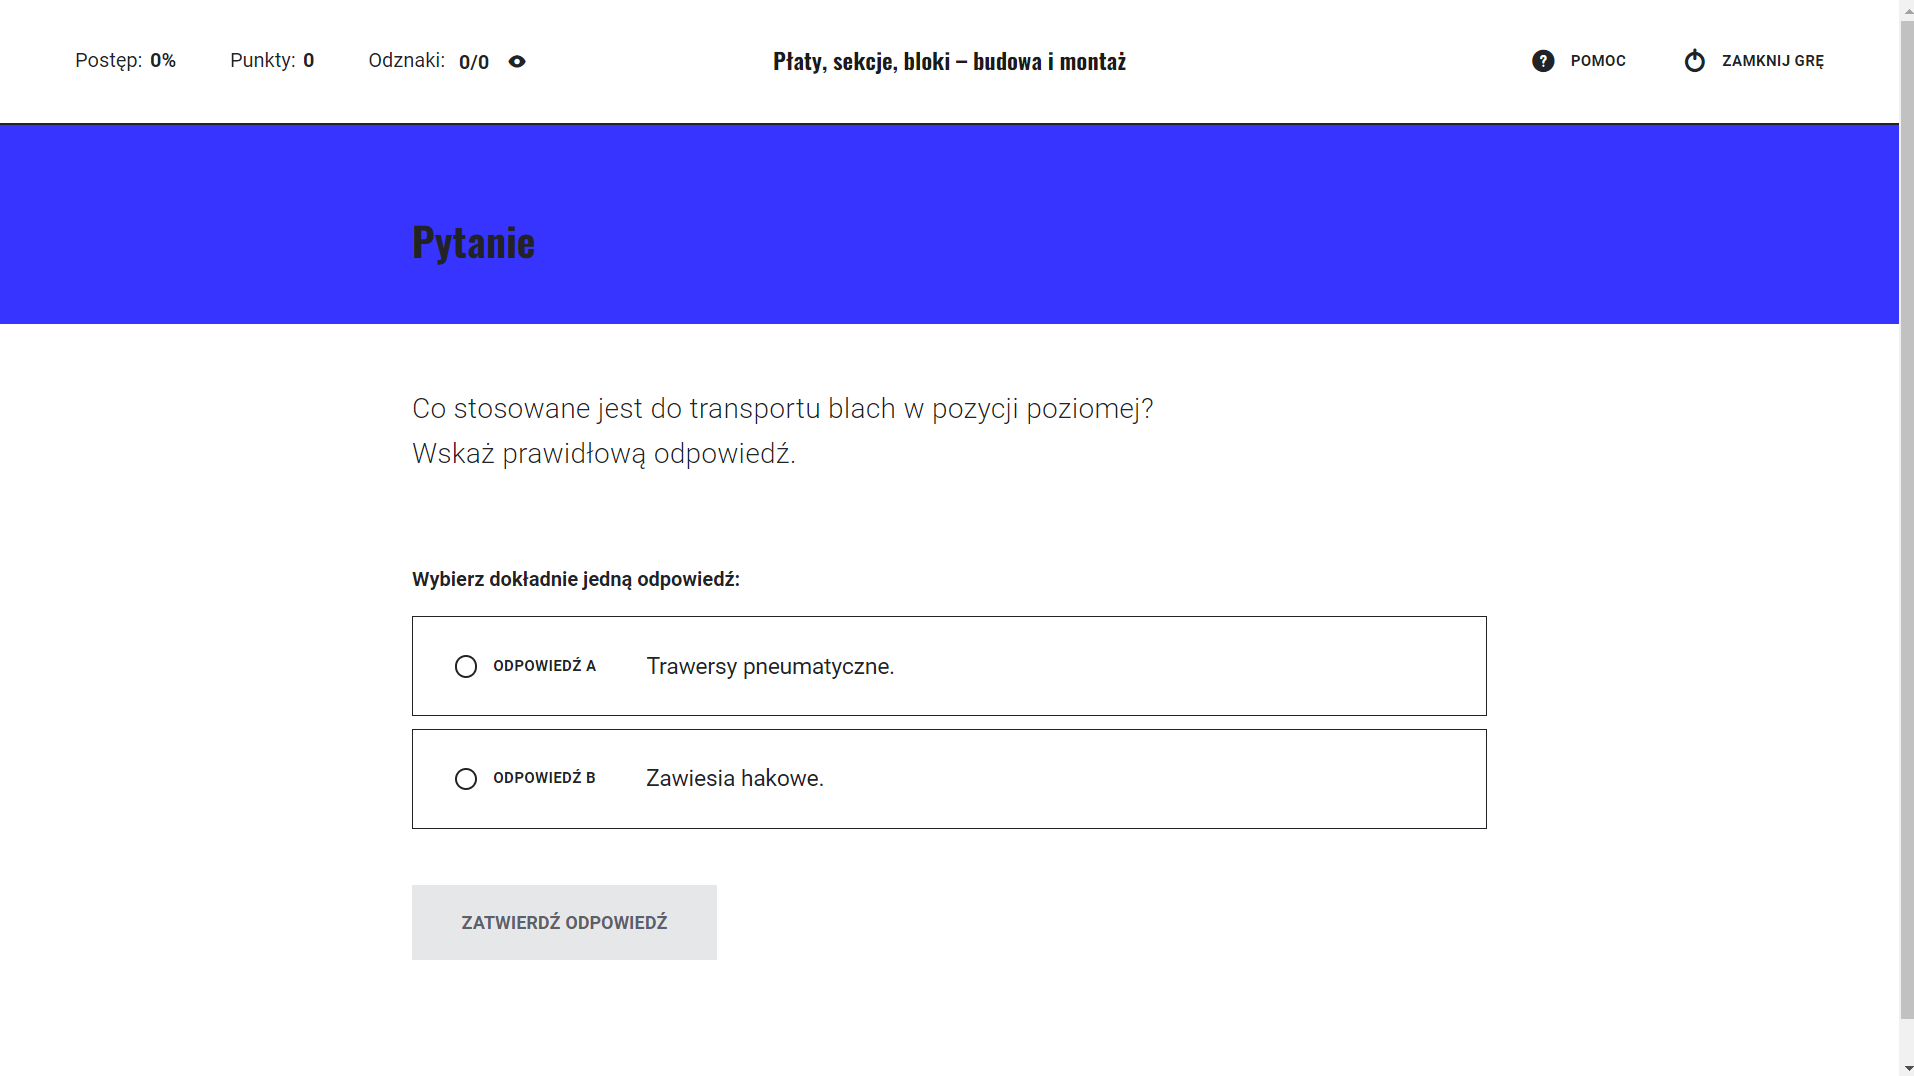Choose the answer Zawiesia hakowe

click(x=734, y=778)
